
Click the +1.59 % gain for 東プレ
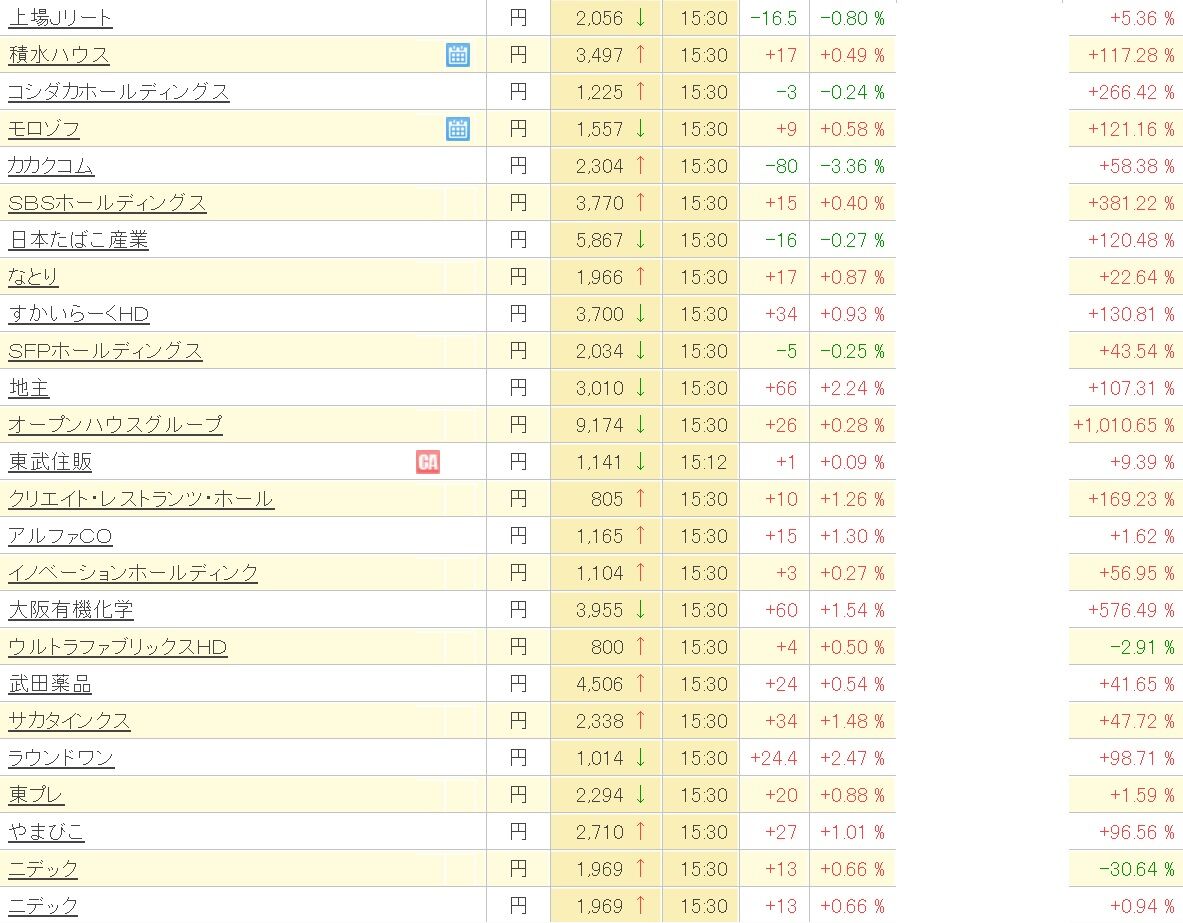coord(1142,795)
